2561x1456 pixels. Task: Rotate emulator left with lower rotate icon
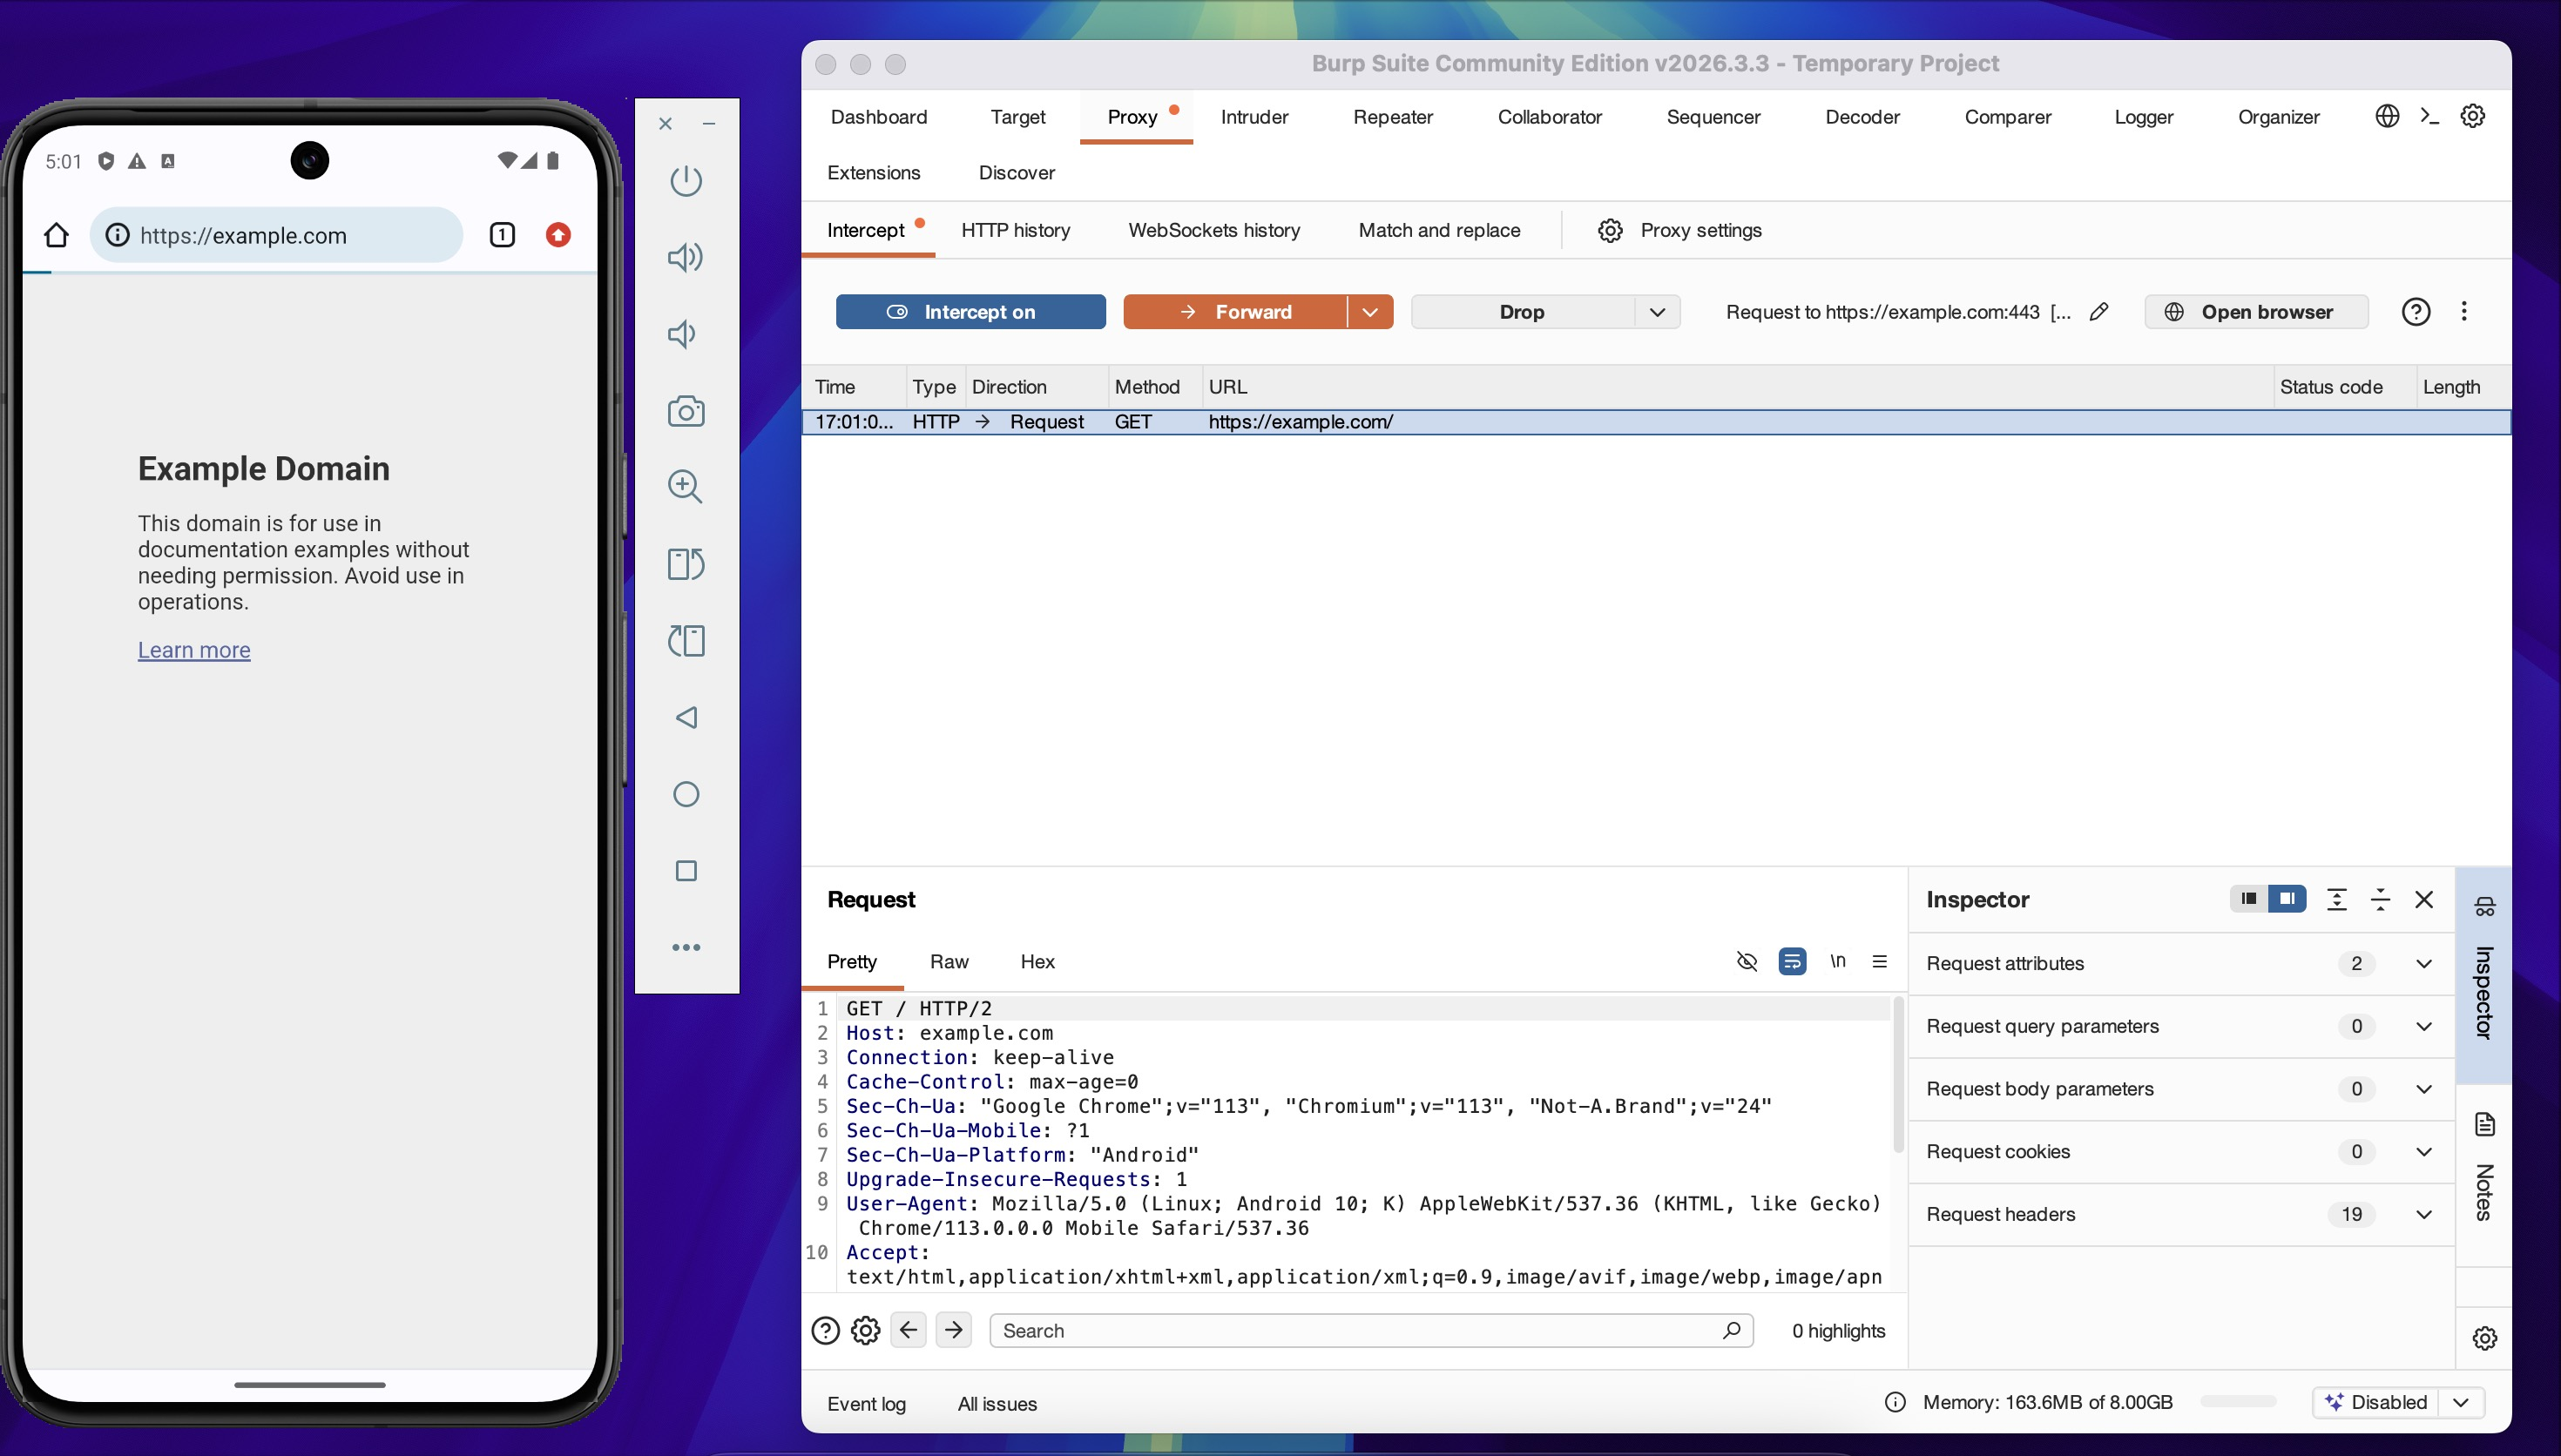[x=686, y=640]
